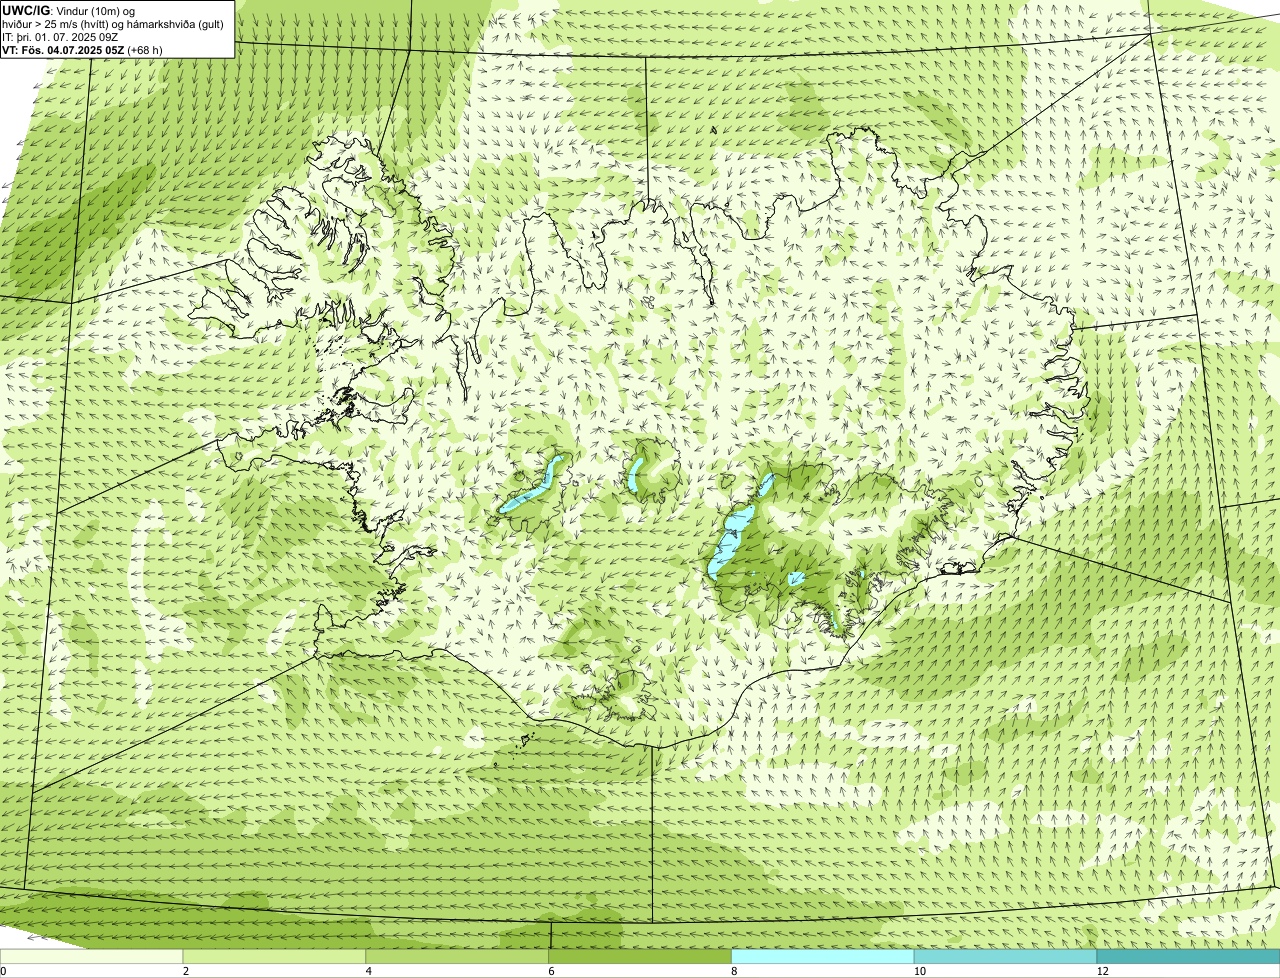
Task: Select the dark green 6–8 m/s color bar segment
Action: (x=640, y=956)
